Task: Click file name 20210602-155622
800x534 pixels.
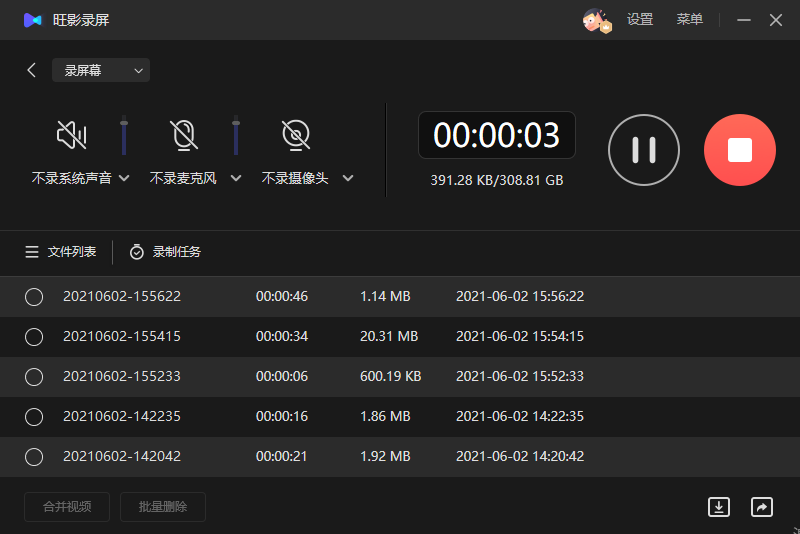Action: (122, 296)
